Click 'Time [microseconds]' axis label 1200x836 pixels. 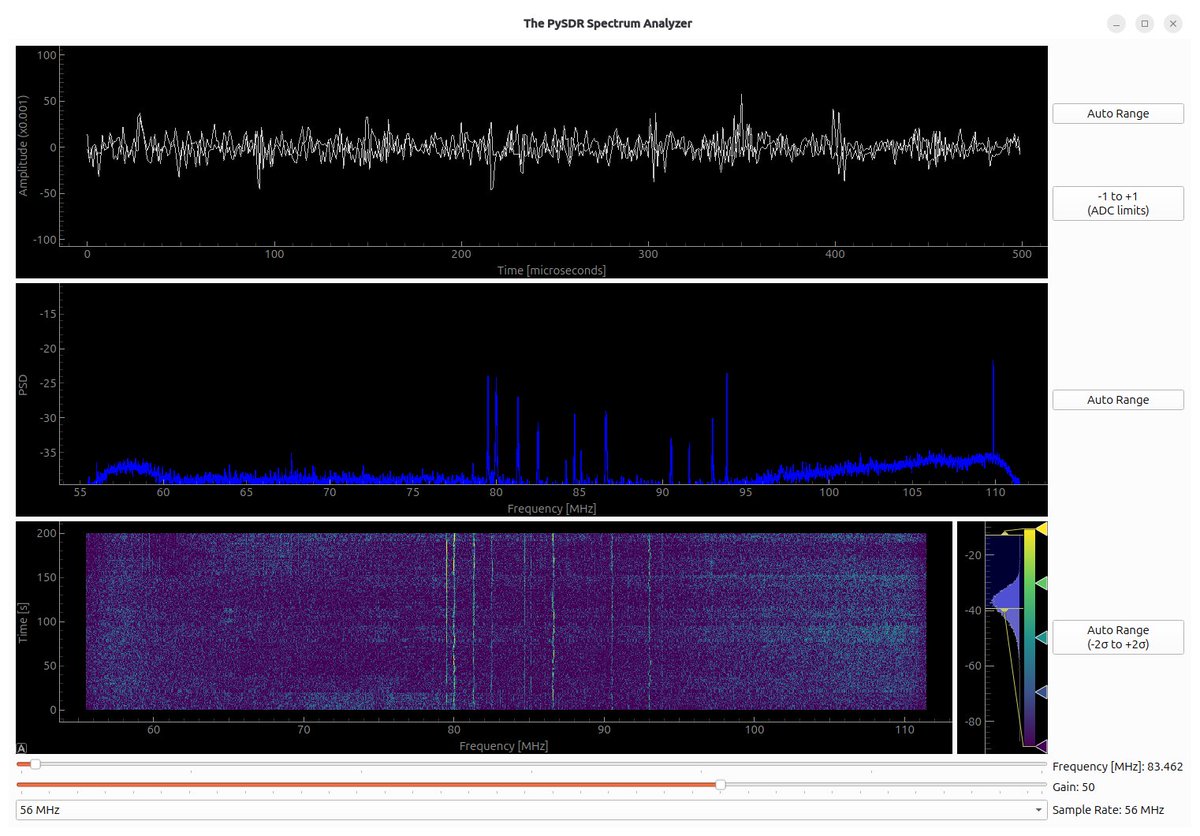coord(553,270)
